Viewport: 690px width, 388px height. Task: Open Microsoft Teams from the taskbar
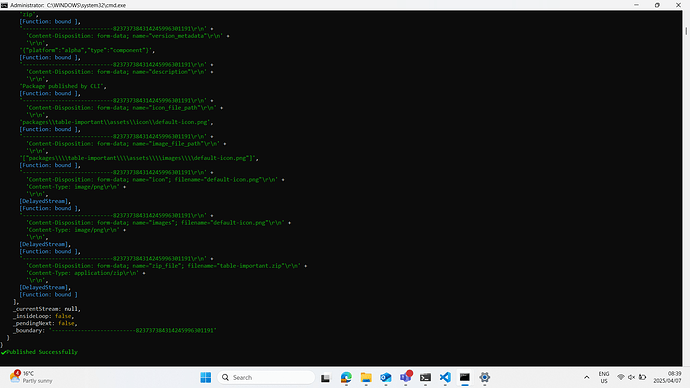pos(406,377)
